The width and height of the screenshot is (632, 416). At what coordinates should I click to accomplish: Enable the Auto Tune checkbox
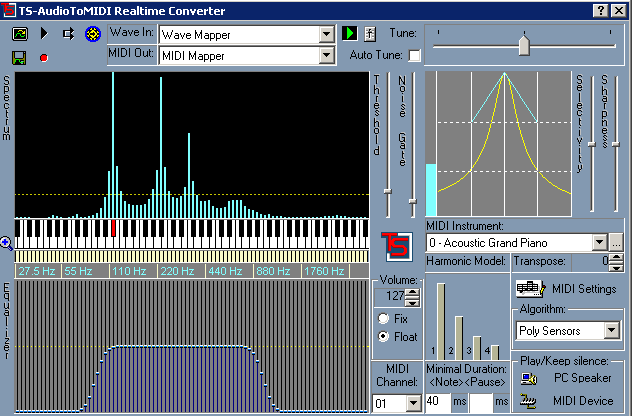(x=414, y=55)
